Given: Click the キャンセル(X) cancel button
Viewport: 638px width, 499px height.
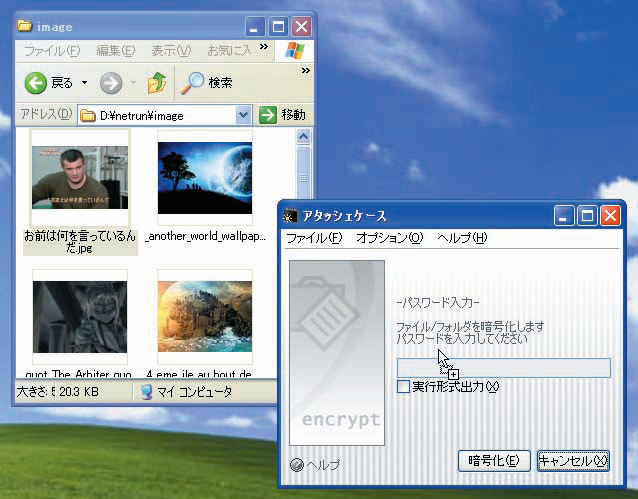Looking at the screenshot, I should click(573, 461).
